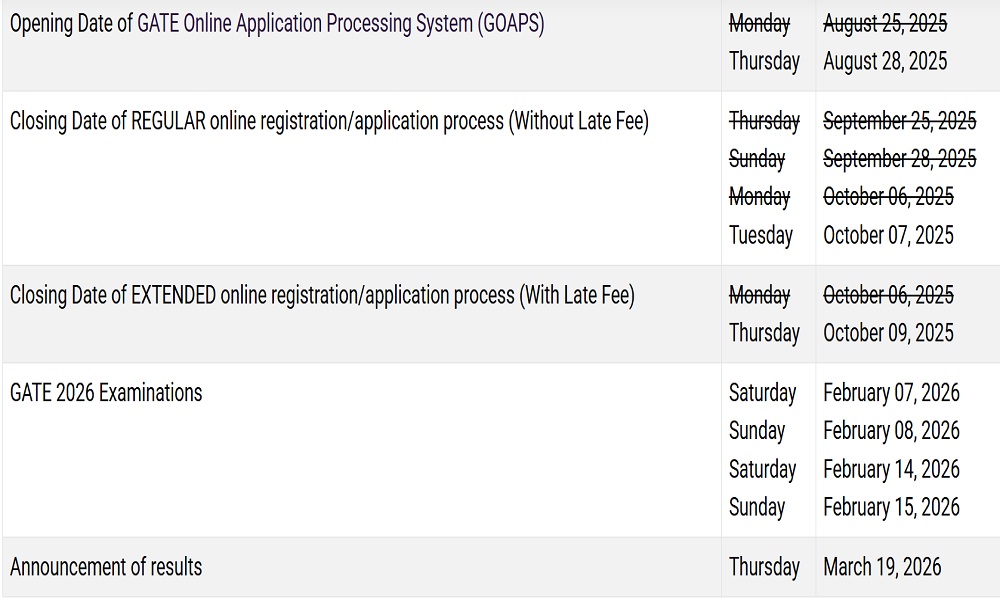Select the October 09, 2025 date
The height and width of the screenshot is (600, 1000).
[888, 332]
